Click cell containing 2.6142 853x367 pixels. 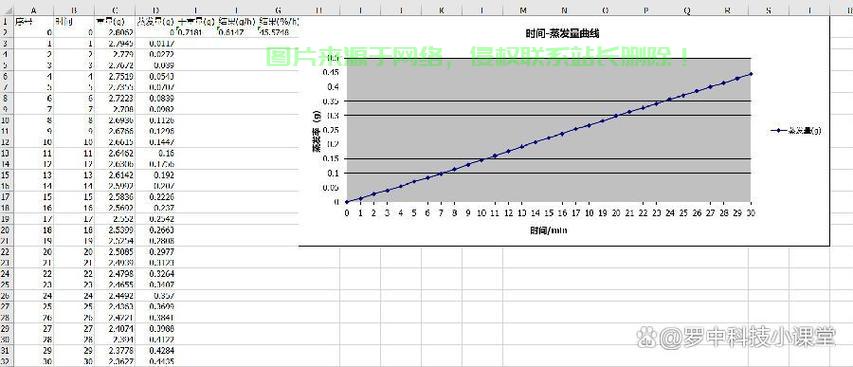click(115, 176)
